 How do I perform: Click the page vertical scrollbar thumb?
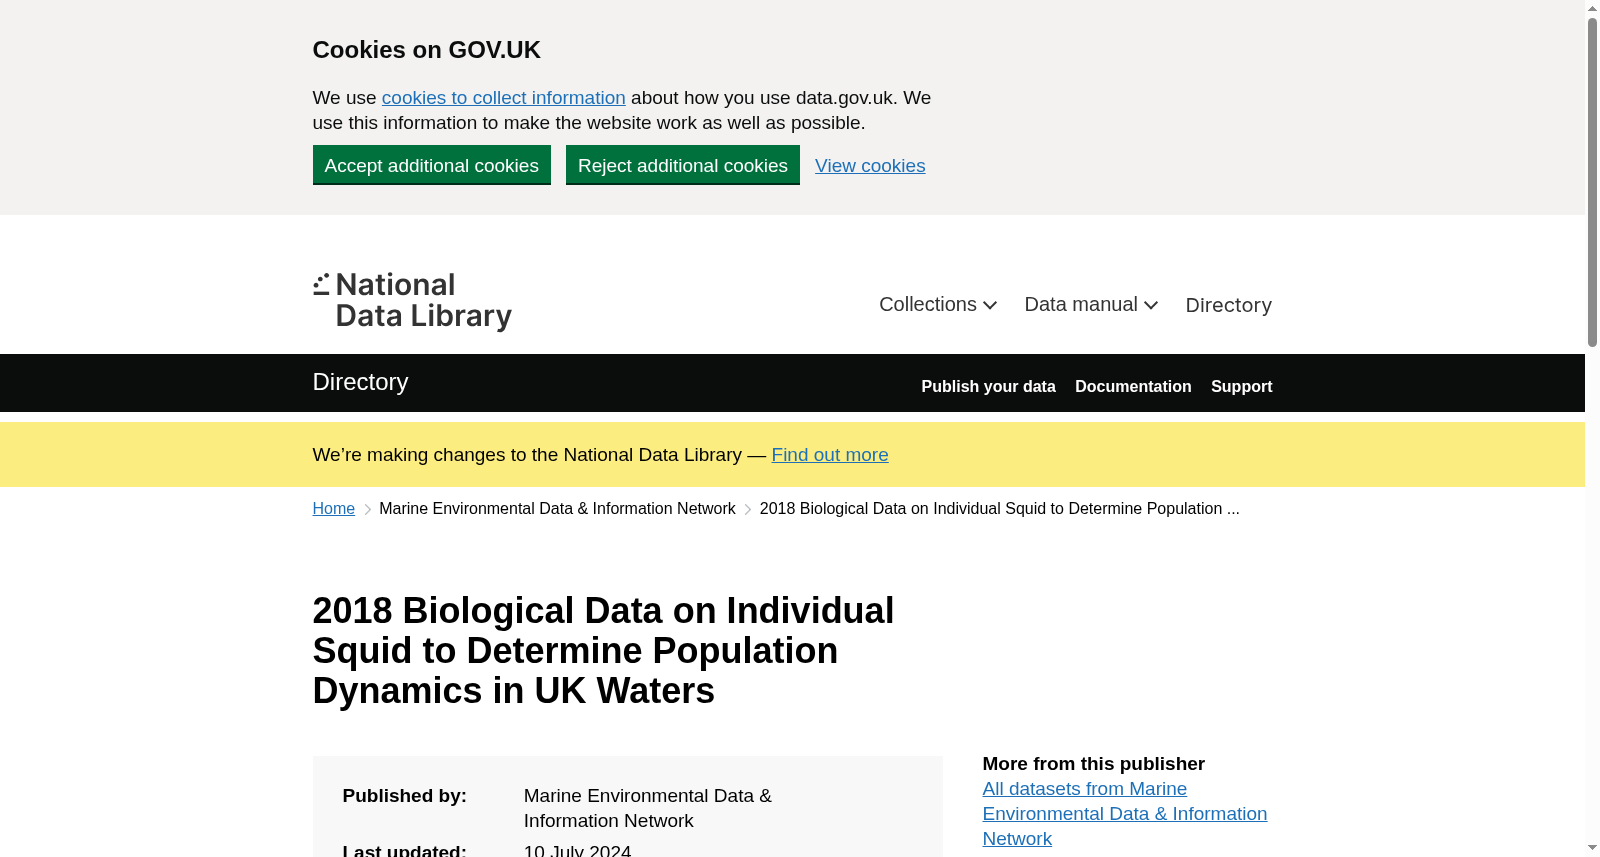(x=1592, y=182)
